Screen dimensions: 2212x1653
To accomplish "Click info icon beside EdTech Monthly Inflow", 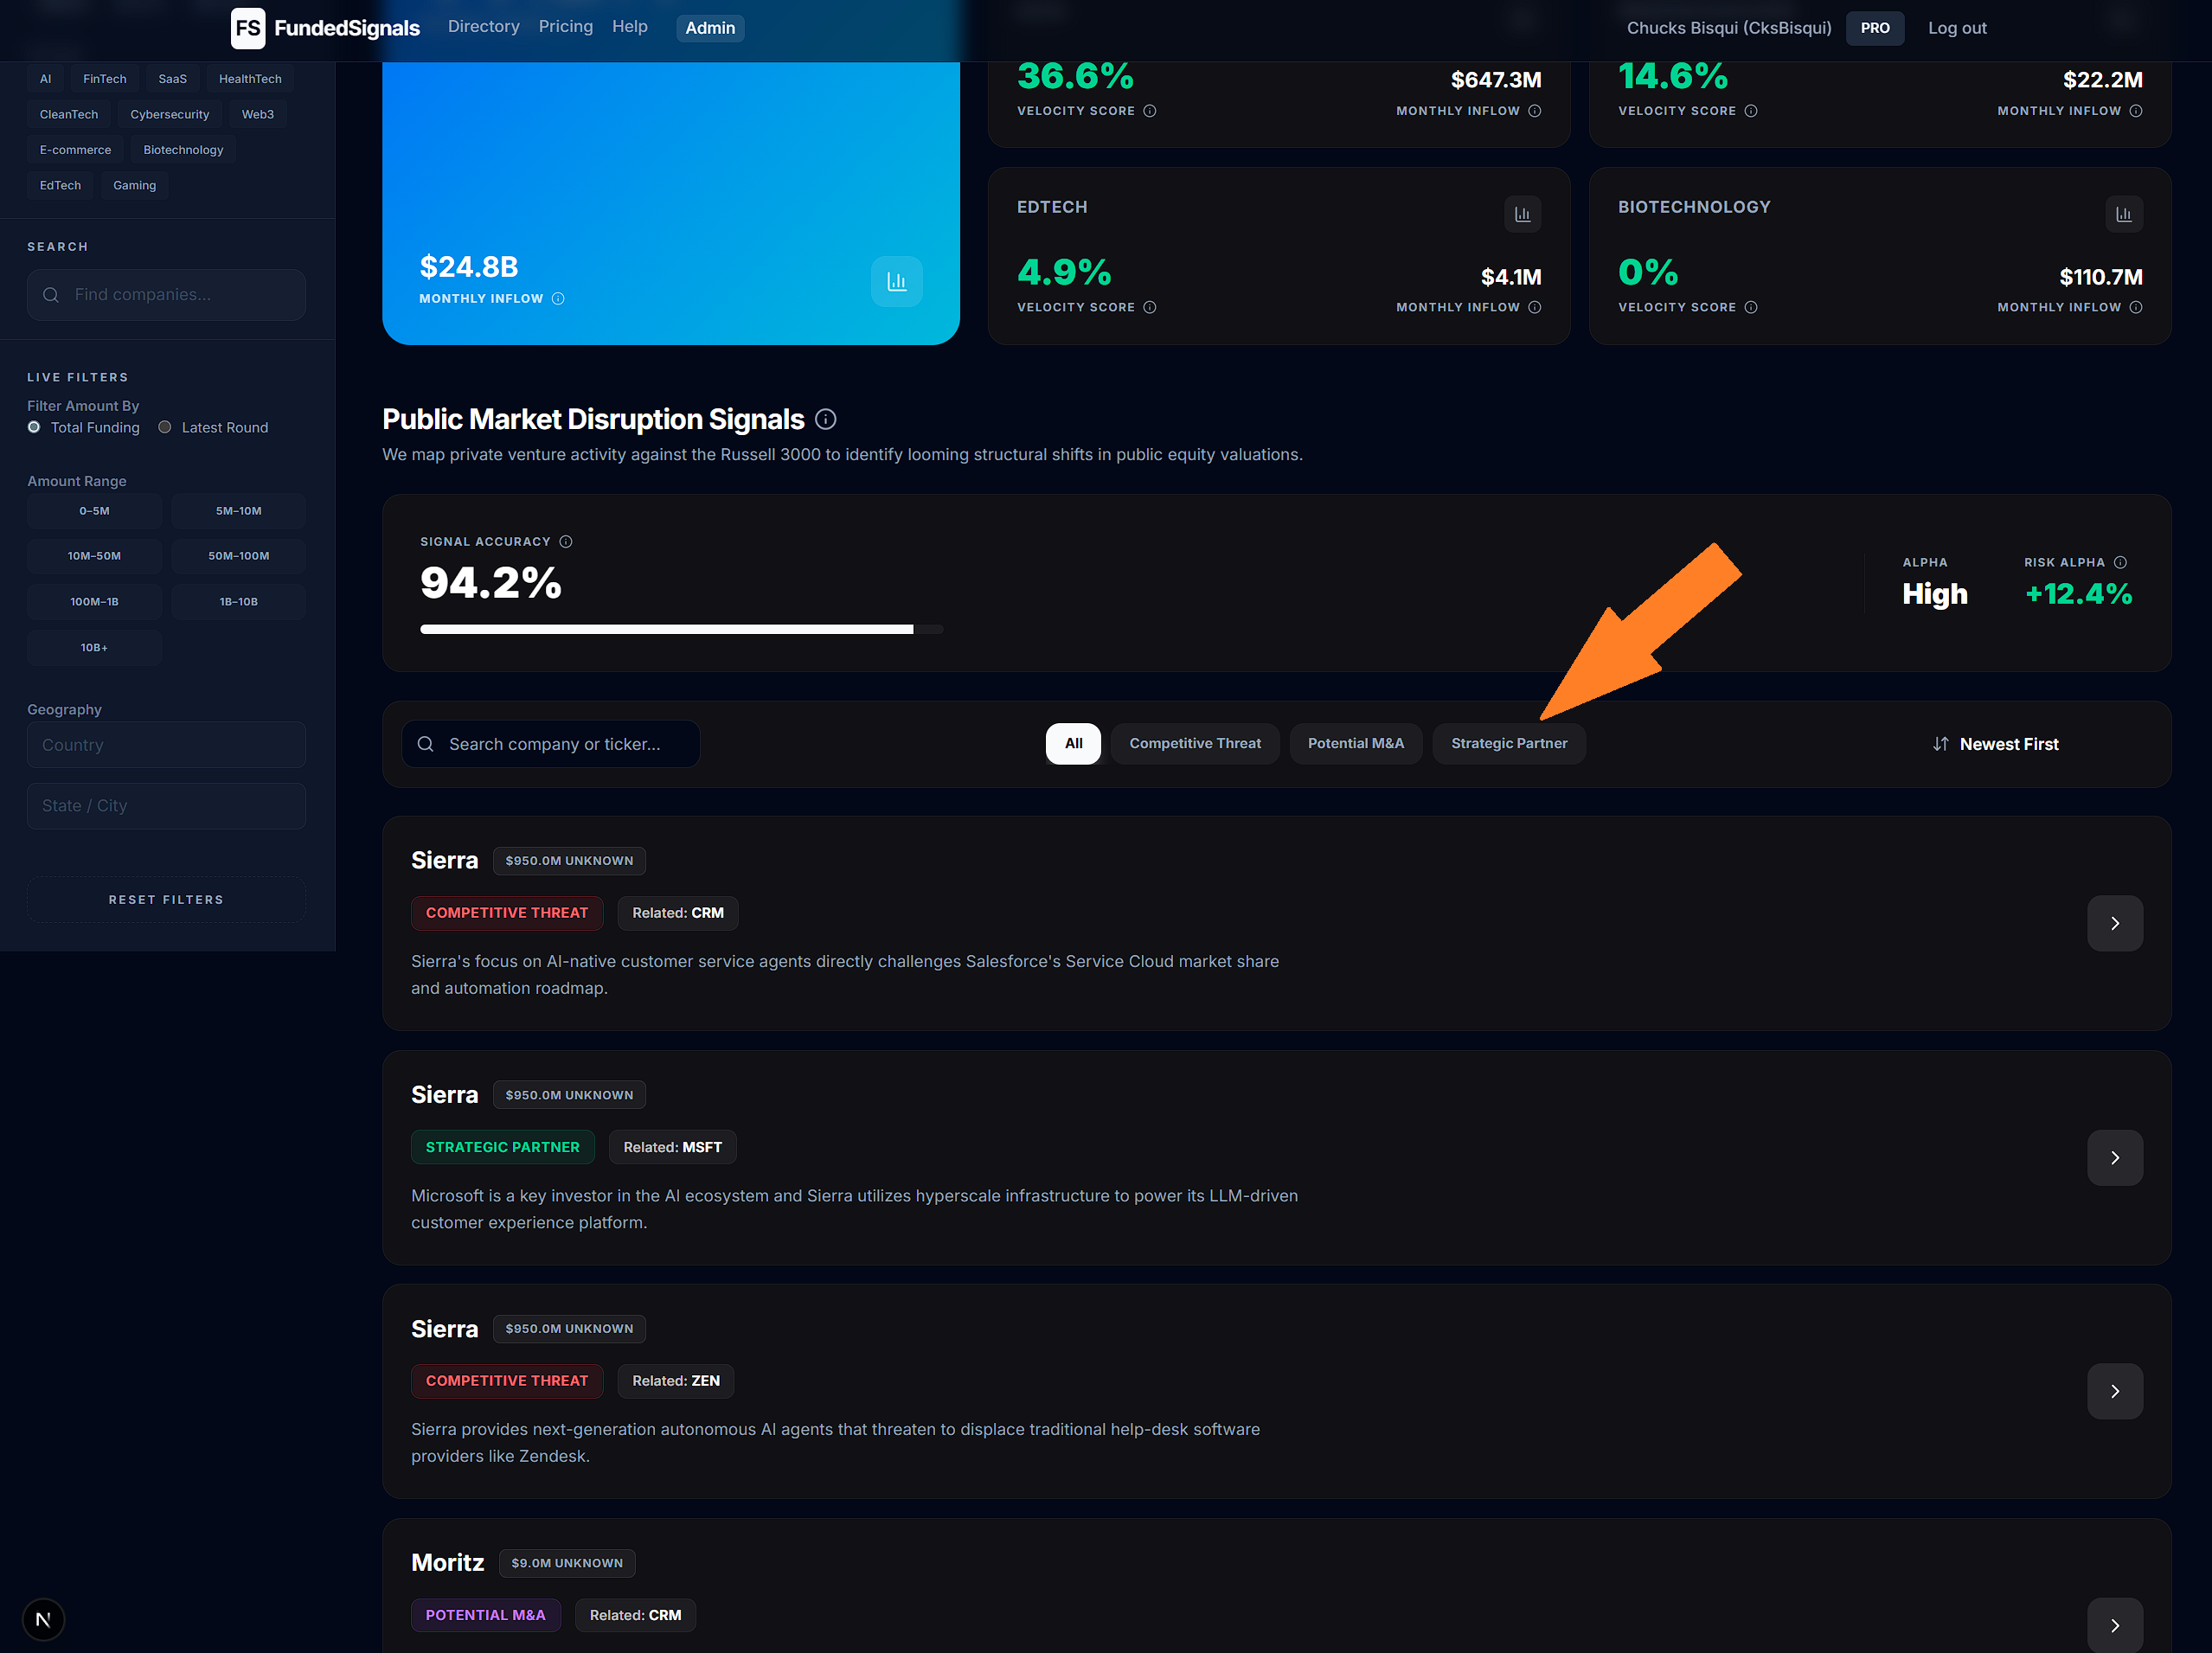I will (x=1534, y=307).
